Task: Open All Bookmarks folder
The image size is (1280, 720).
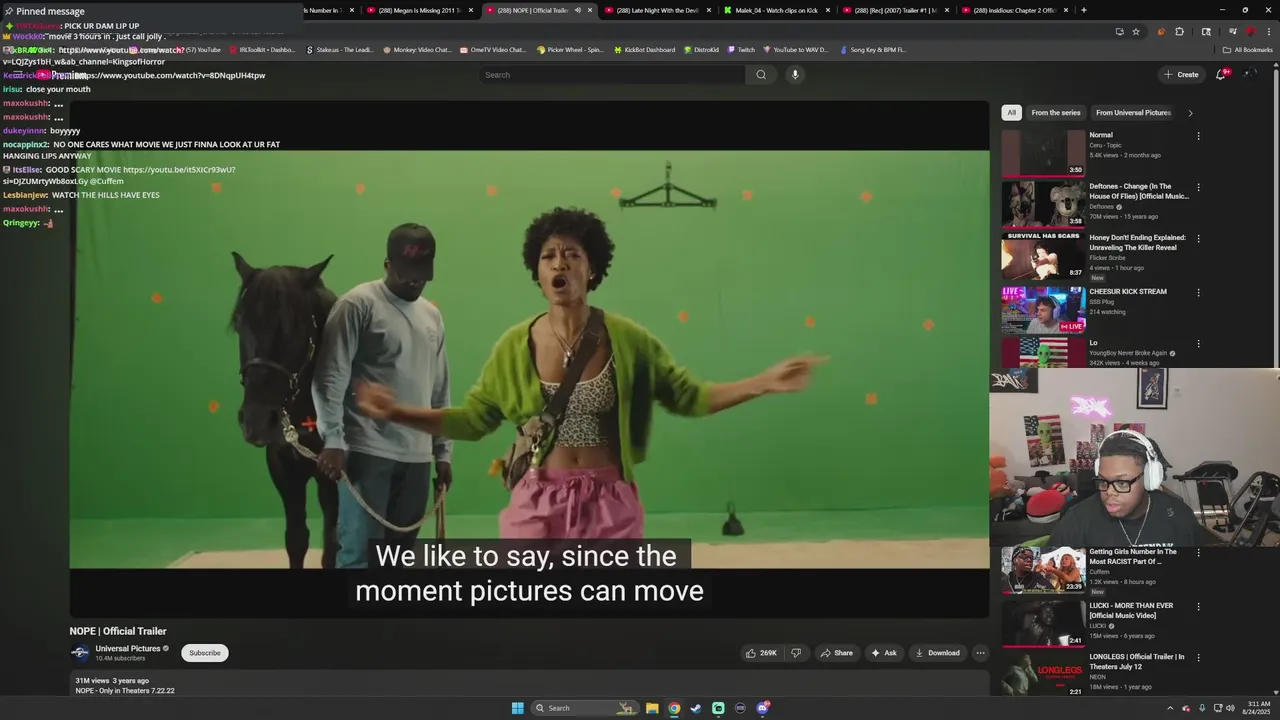Action: point(1247,50)
